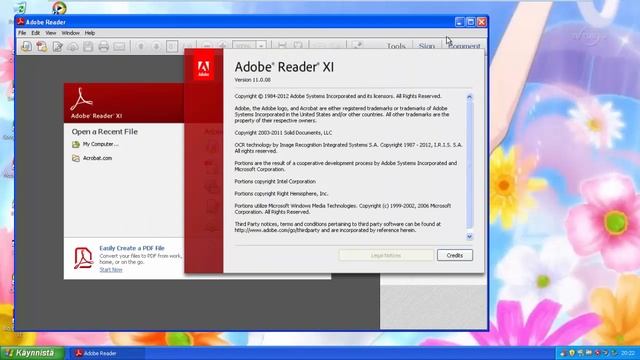Maximize the Adobe Reader window
Screen dimensions: 640x360
(x=471, y=22)
